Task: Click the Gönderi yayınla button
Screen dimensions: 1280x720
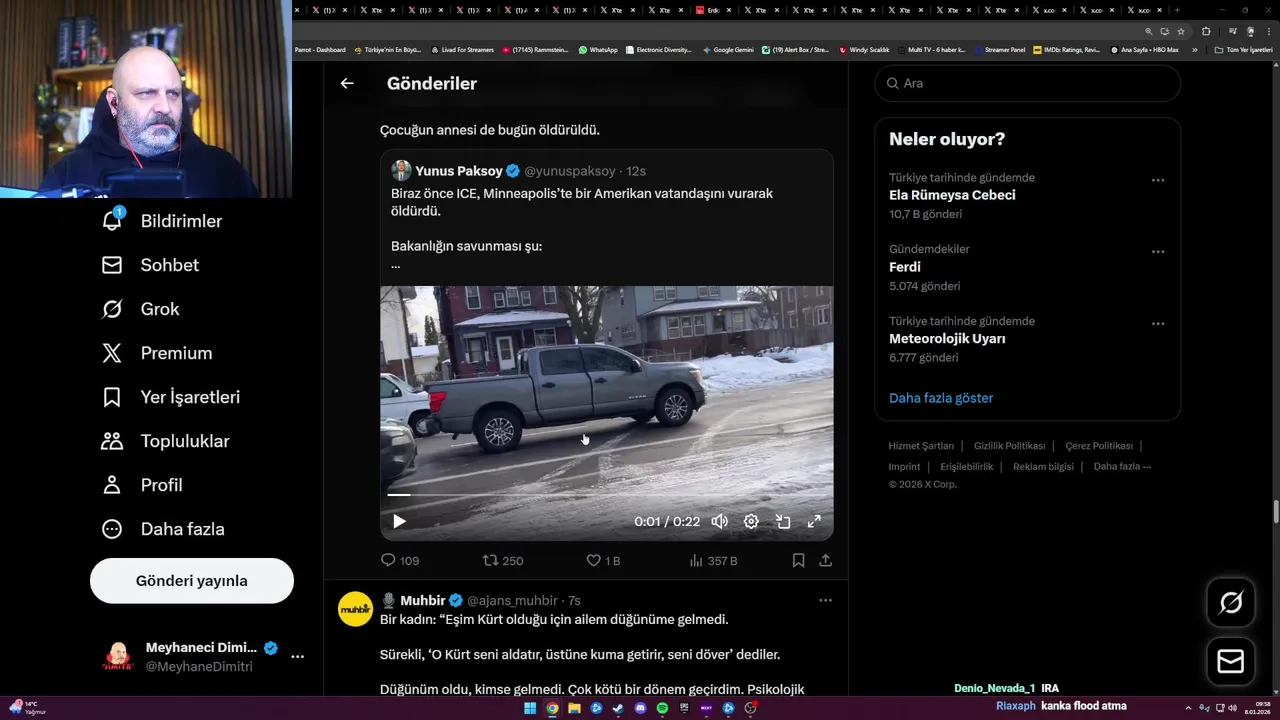Action: 192,581
